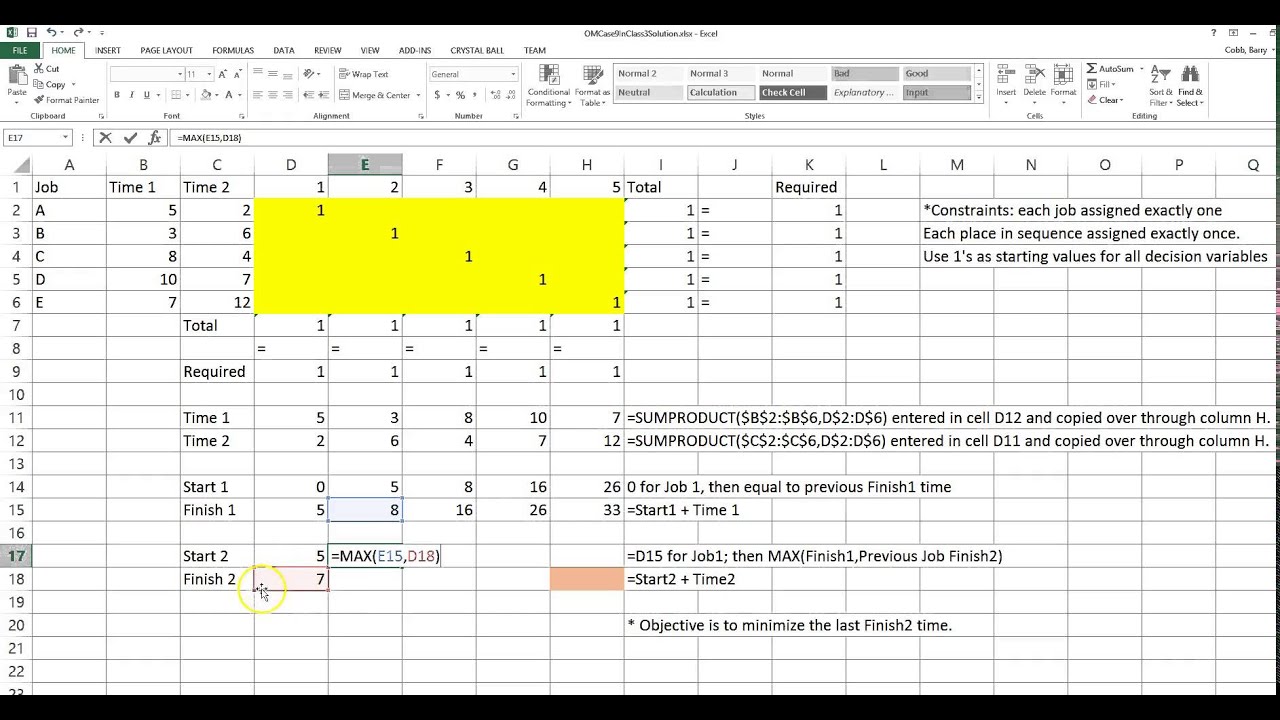Select the Format Painter brush
The image size is (1280, 720).
(x=66, y=100)
